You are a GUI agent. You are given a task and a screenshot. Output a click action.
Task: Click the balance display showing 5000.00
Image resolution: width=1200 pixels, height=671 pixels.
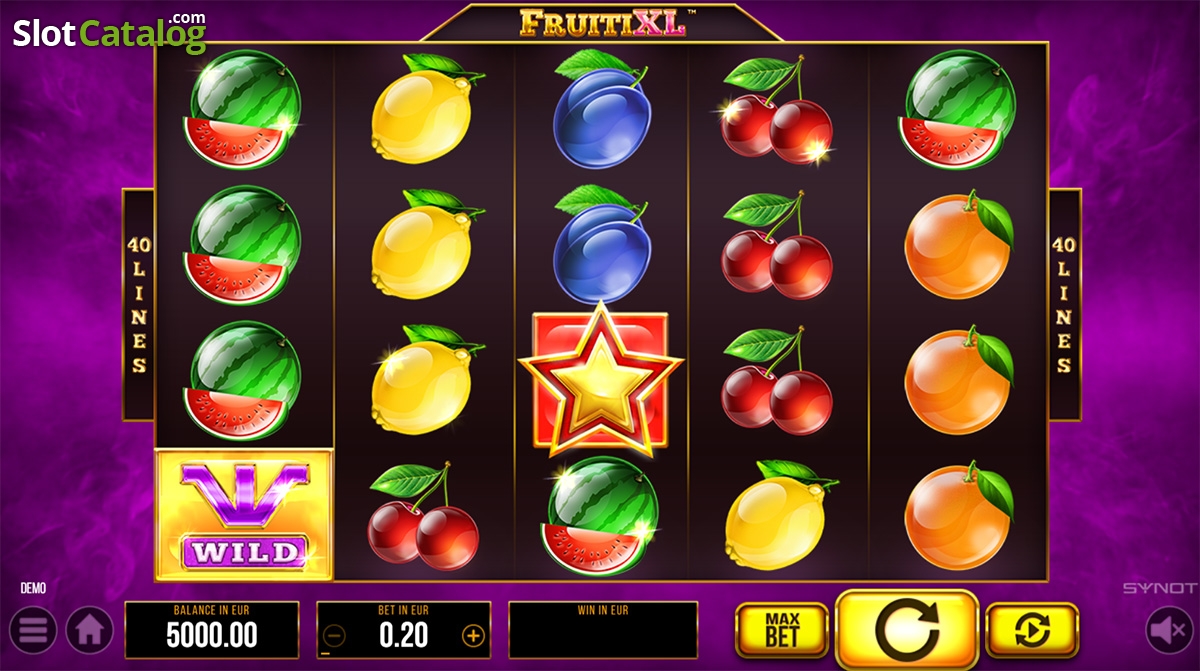[x=212, y=629]
